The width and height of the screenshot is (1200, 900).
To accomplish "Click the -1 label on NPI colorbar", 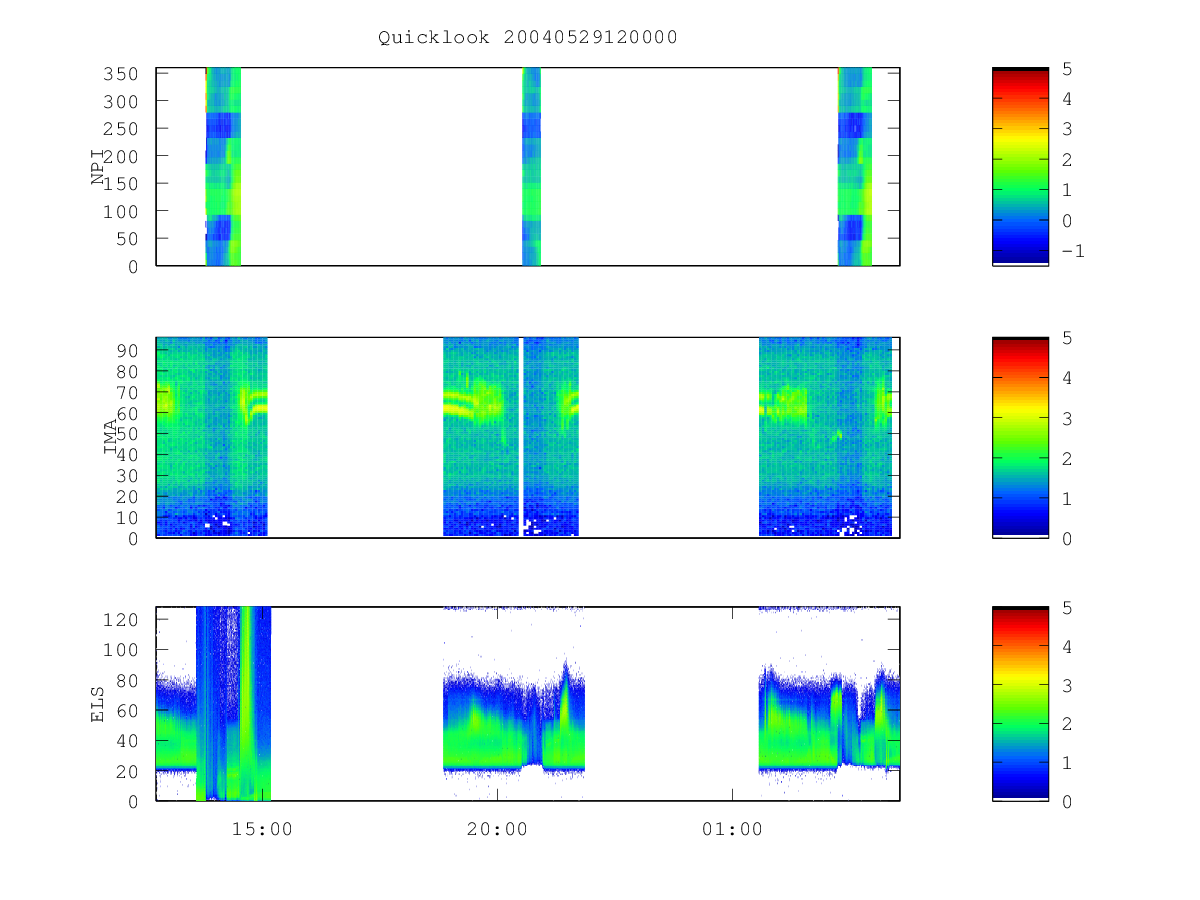I will [1072, 251].
